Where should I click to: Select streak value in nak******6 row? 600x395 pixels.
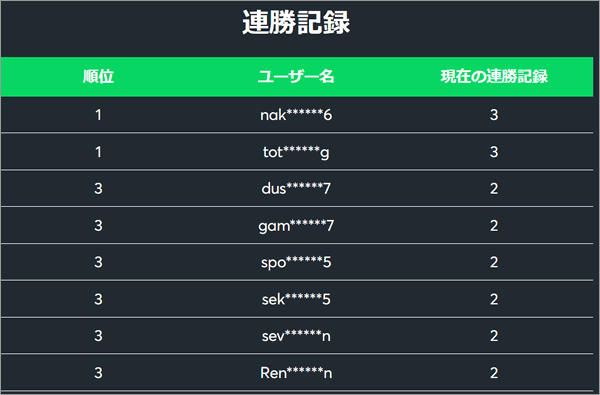(x=494, y=115)
